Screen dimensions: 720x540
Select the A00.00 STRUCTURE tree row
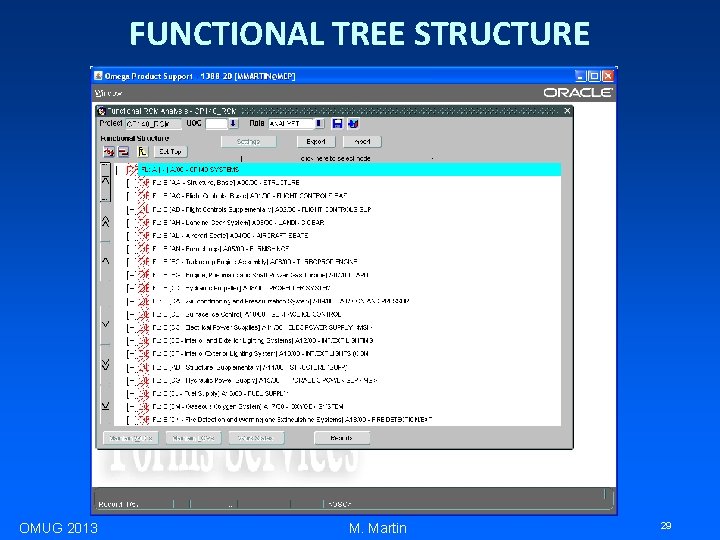coord(225,183)
